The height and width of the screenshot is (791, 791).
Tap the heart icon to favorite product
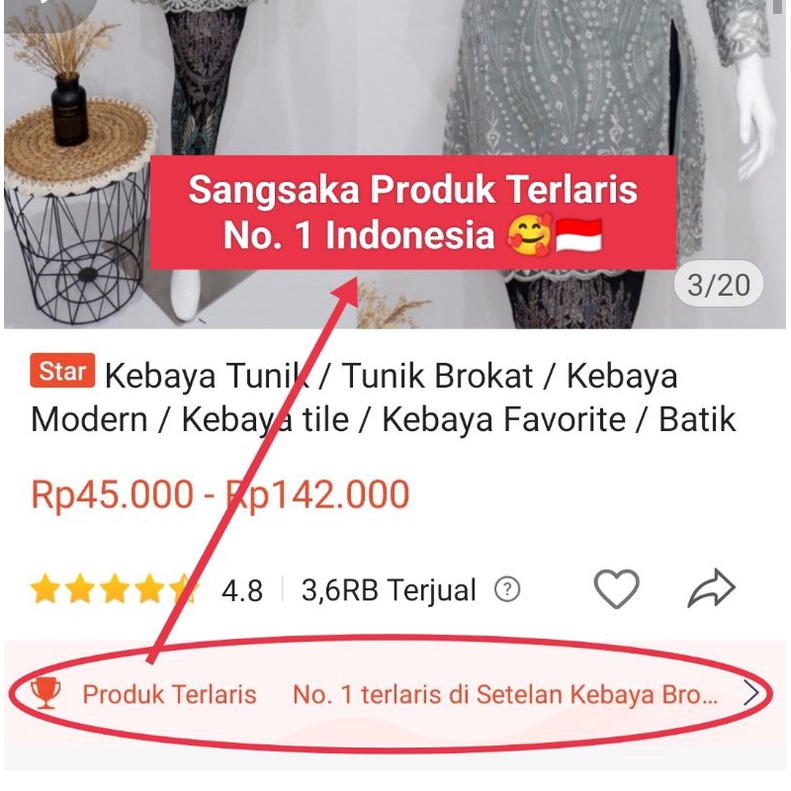pos(616,588)
